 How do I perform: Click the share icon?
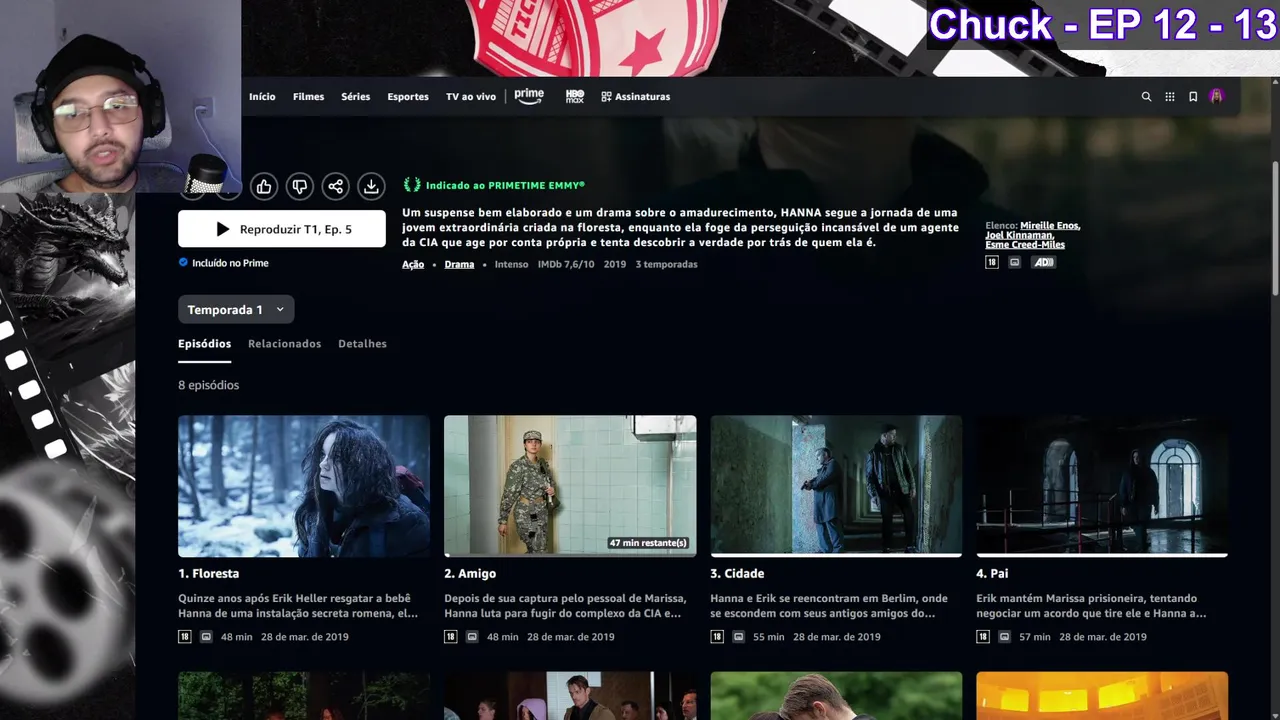pyautogui.click(x=336, y=186)
